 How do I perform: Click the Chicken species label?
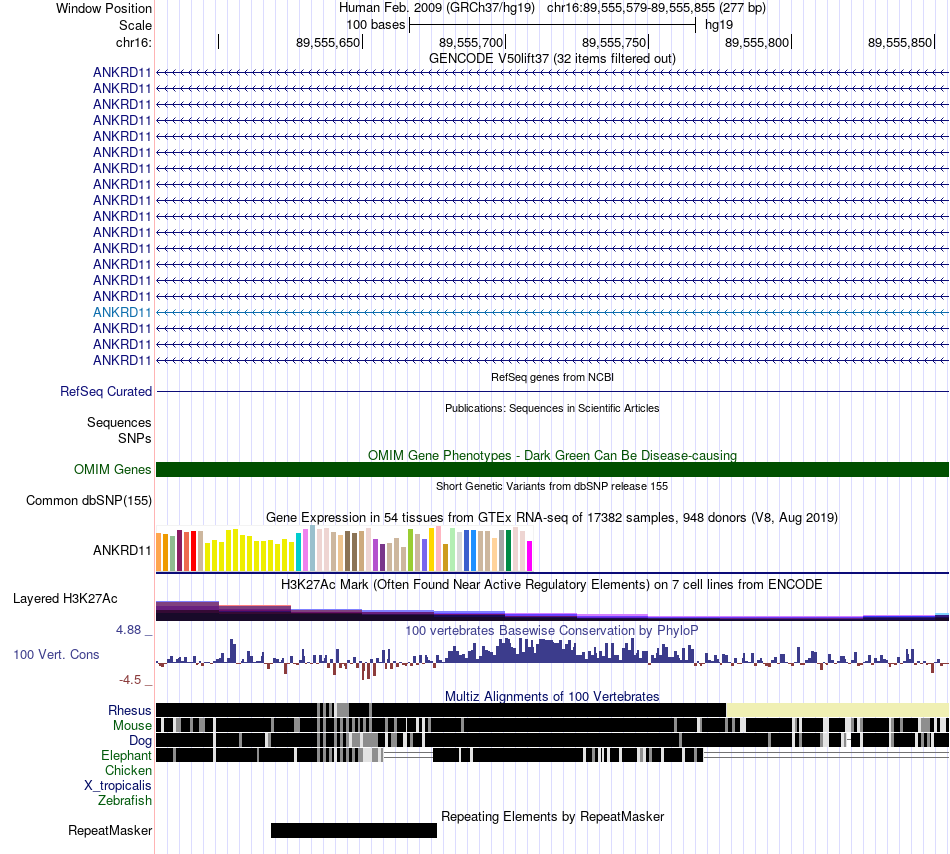pos(128,771)
